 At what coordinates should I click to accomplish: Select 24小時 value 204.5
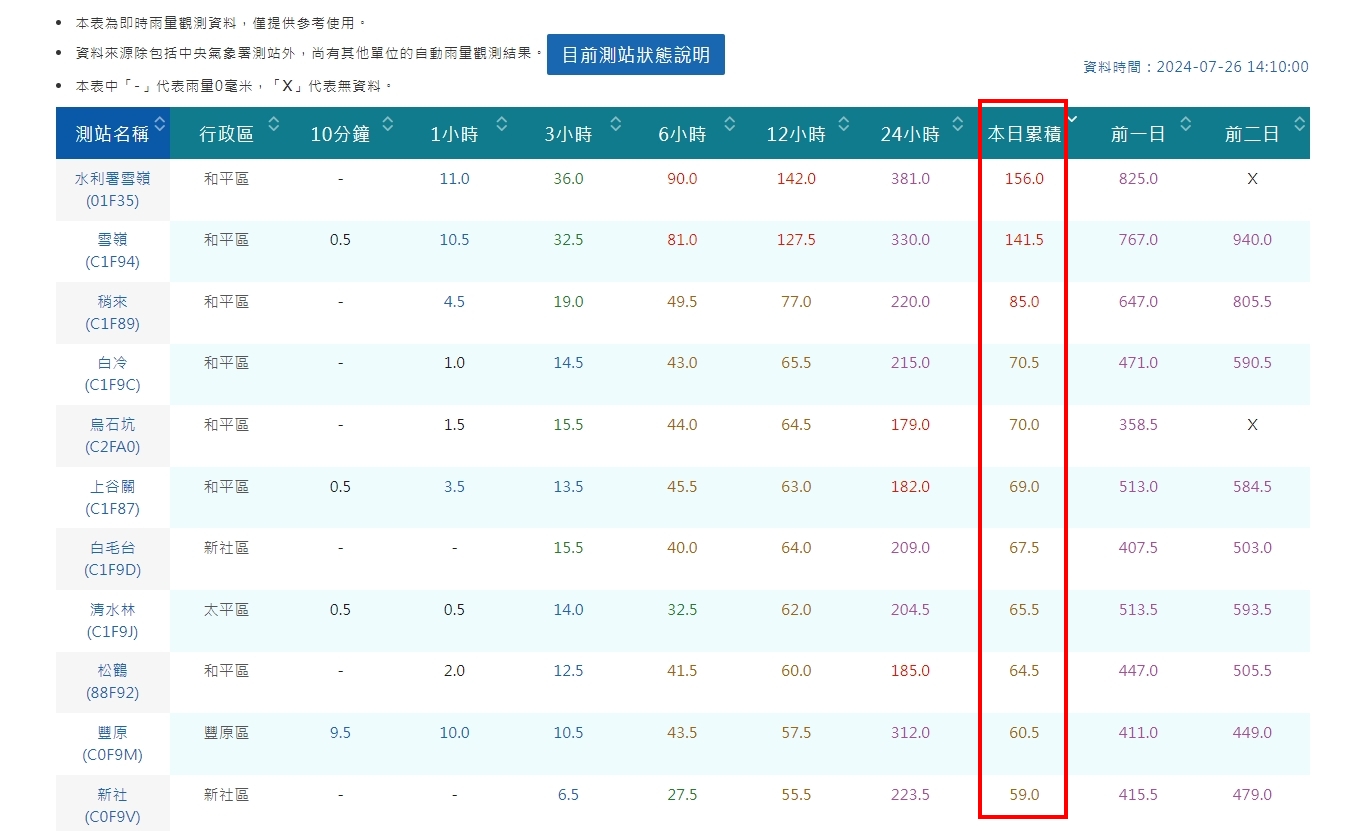pos(910,610)
